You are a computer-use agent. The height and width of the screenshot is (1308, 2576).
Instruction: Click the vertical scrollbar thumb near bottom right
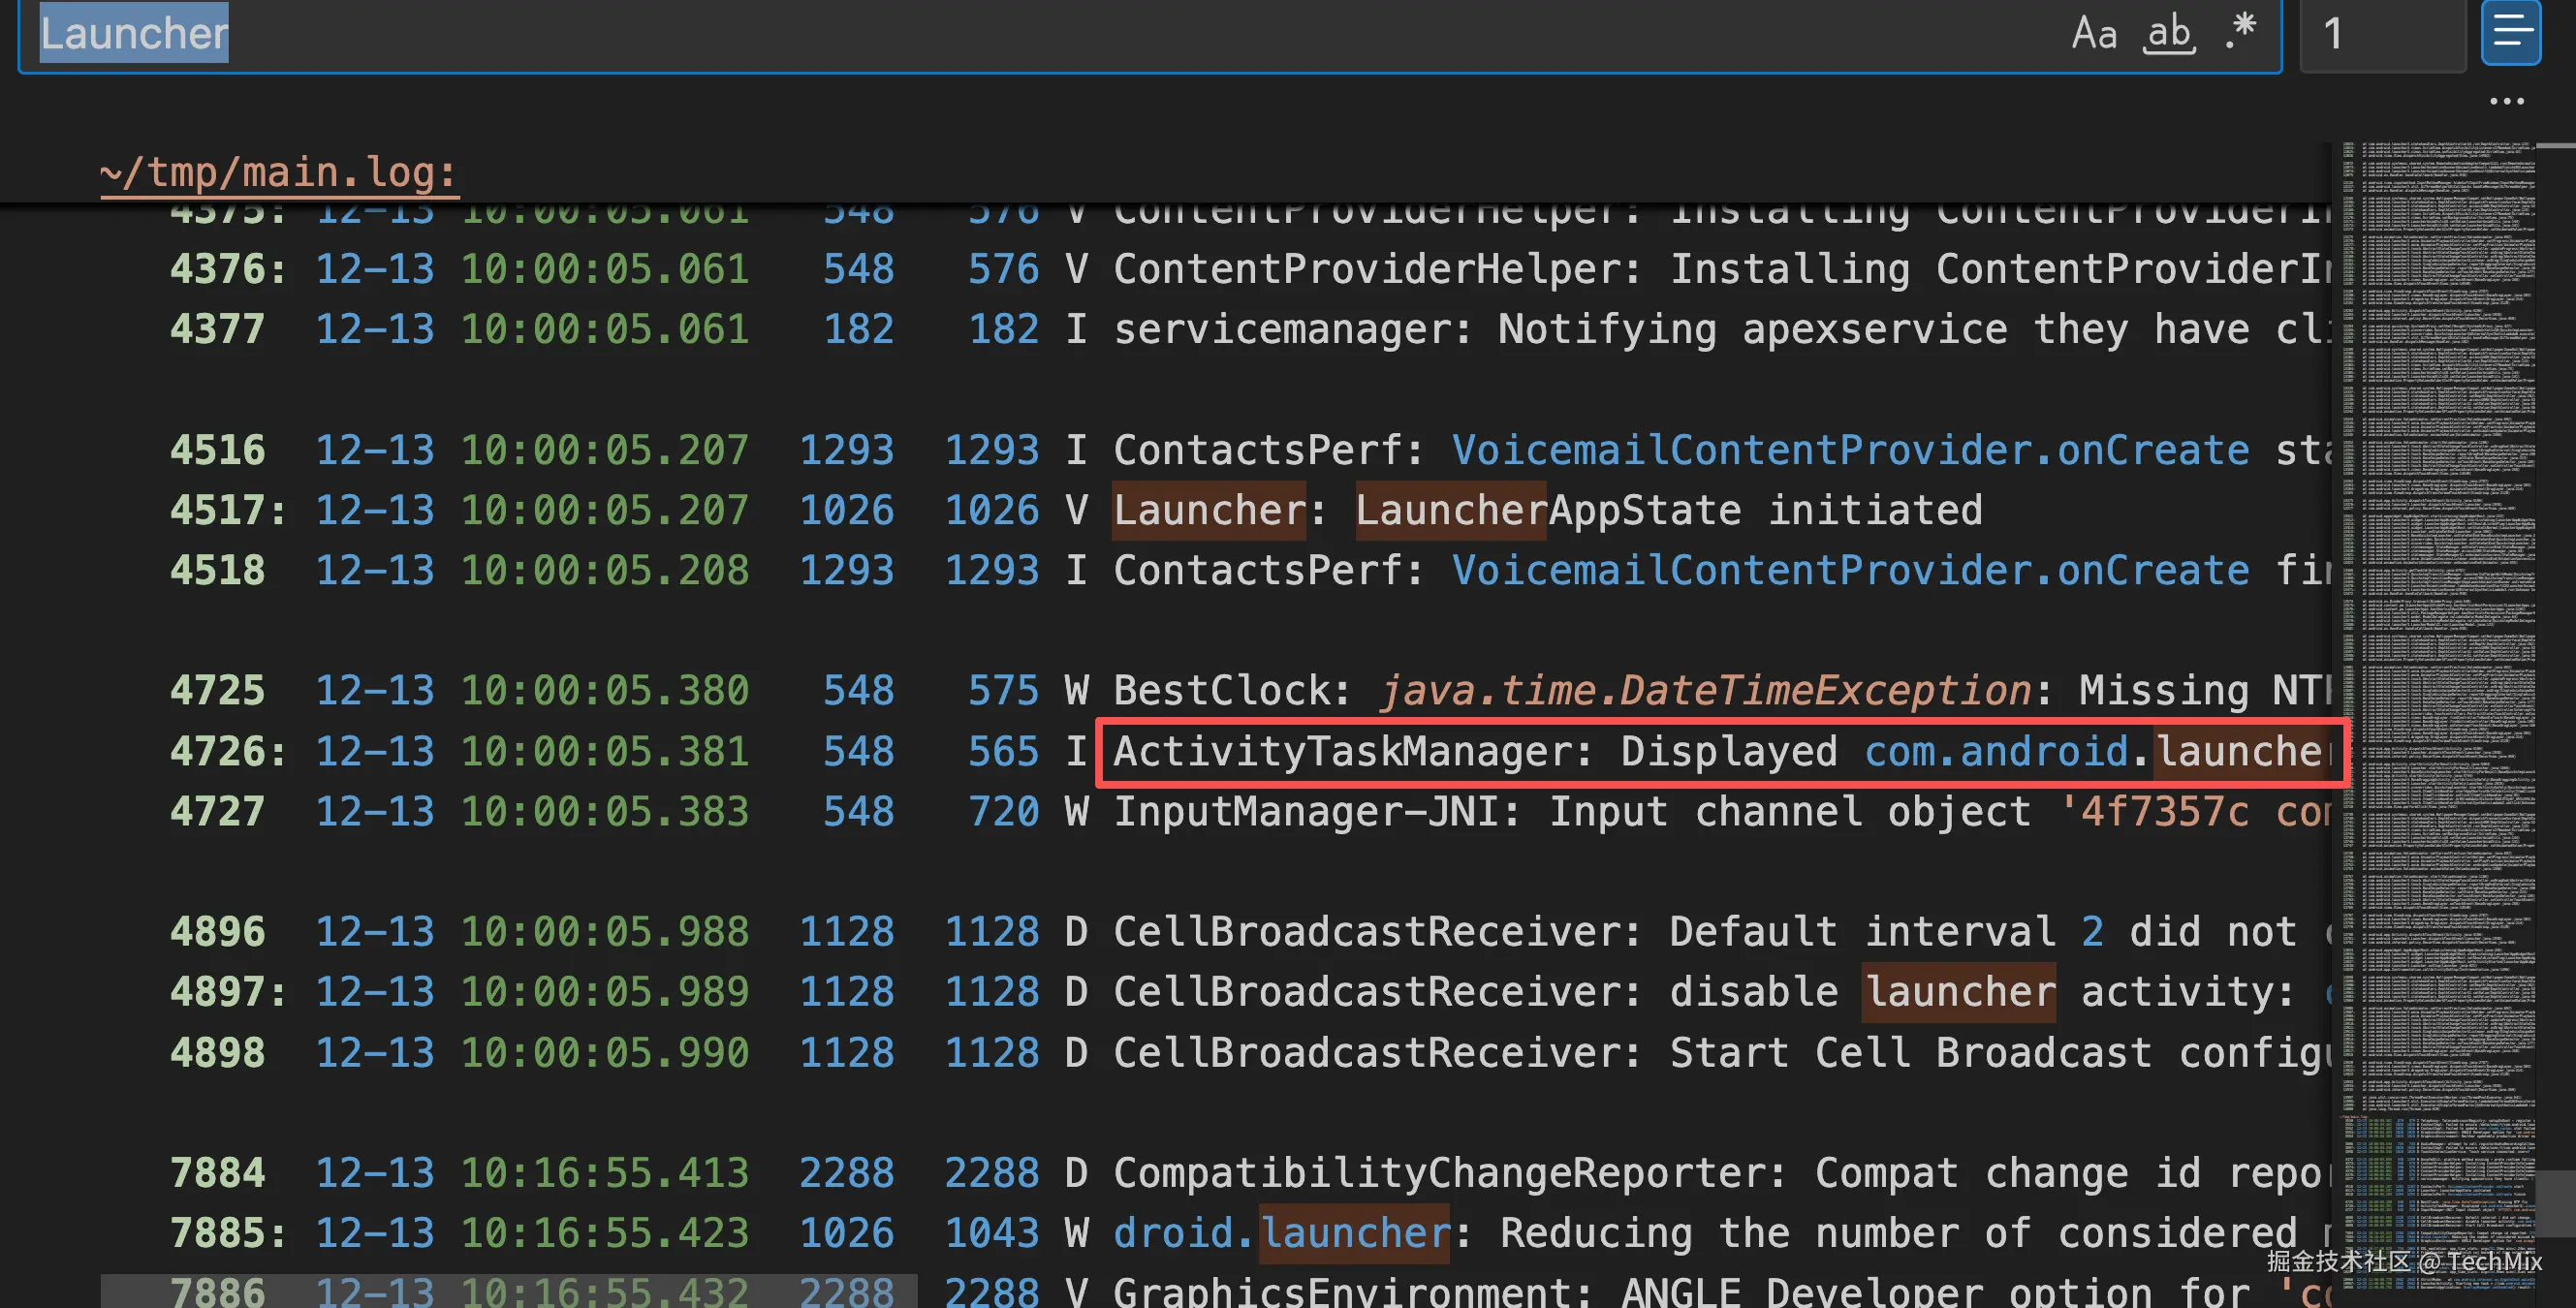[x=2556, y=1202]
